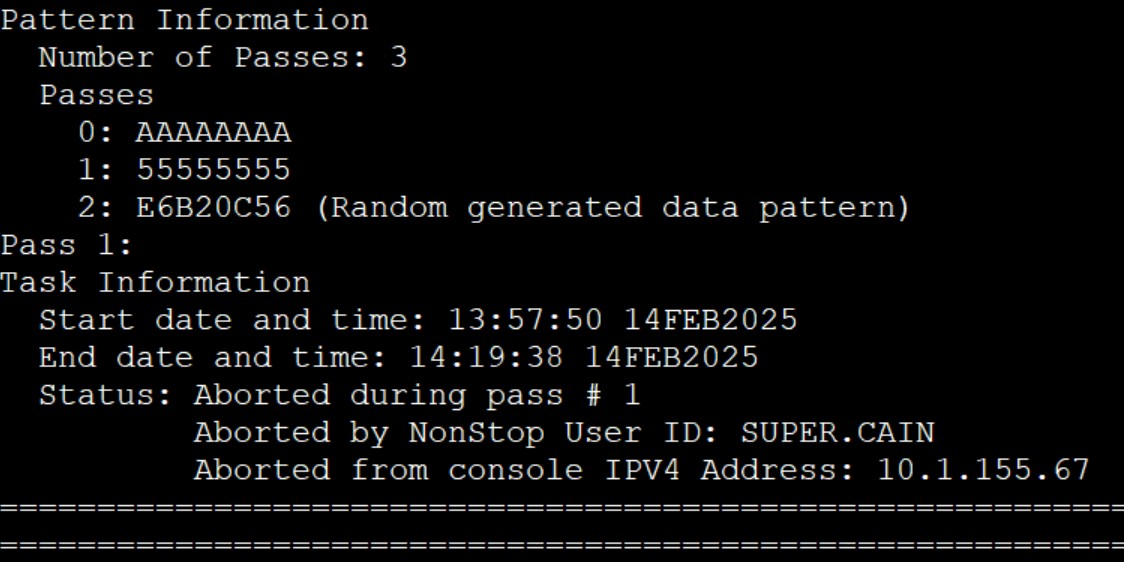Click the upper equals-sign separator line
The height and width of the screenshot is (562, 1124).
tap(562, 508)
